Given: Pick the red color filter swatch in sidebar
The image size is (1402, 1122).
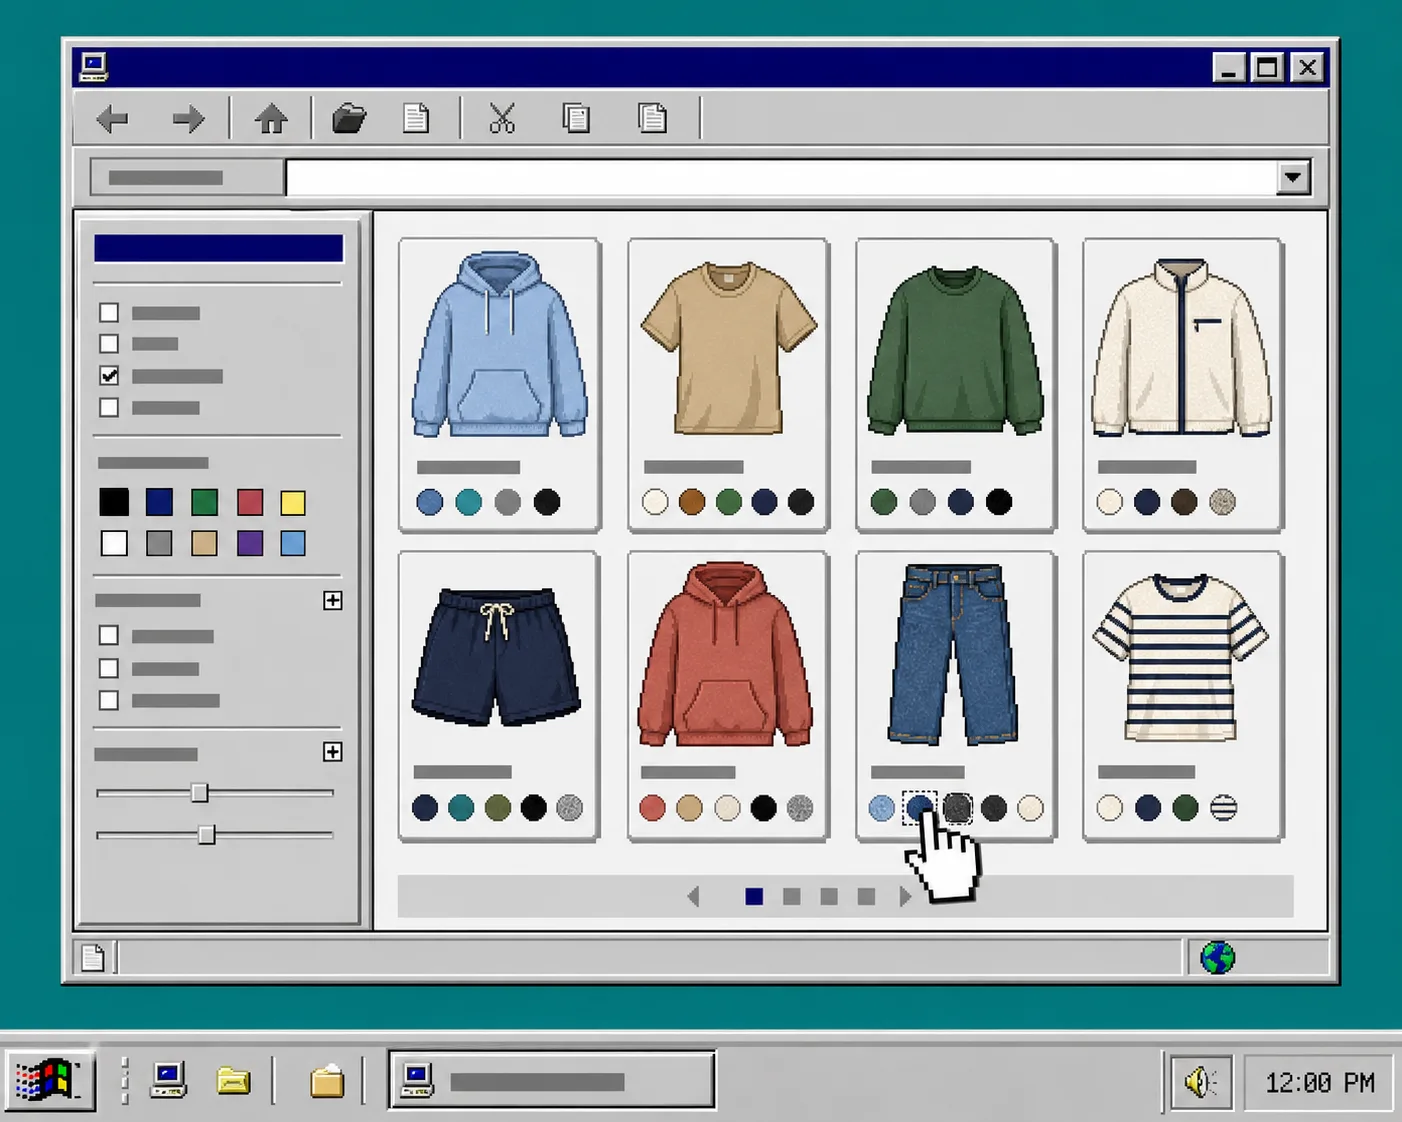Looking at the screenshot, I should [250, 502].
